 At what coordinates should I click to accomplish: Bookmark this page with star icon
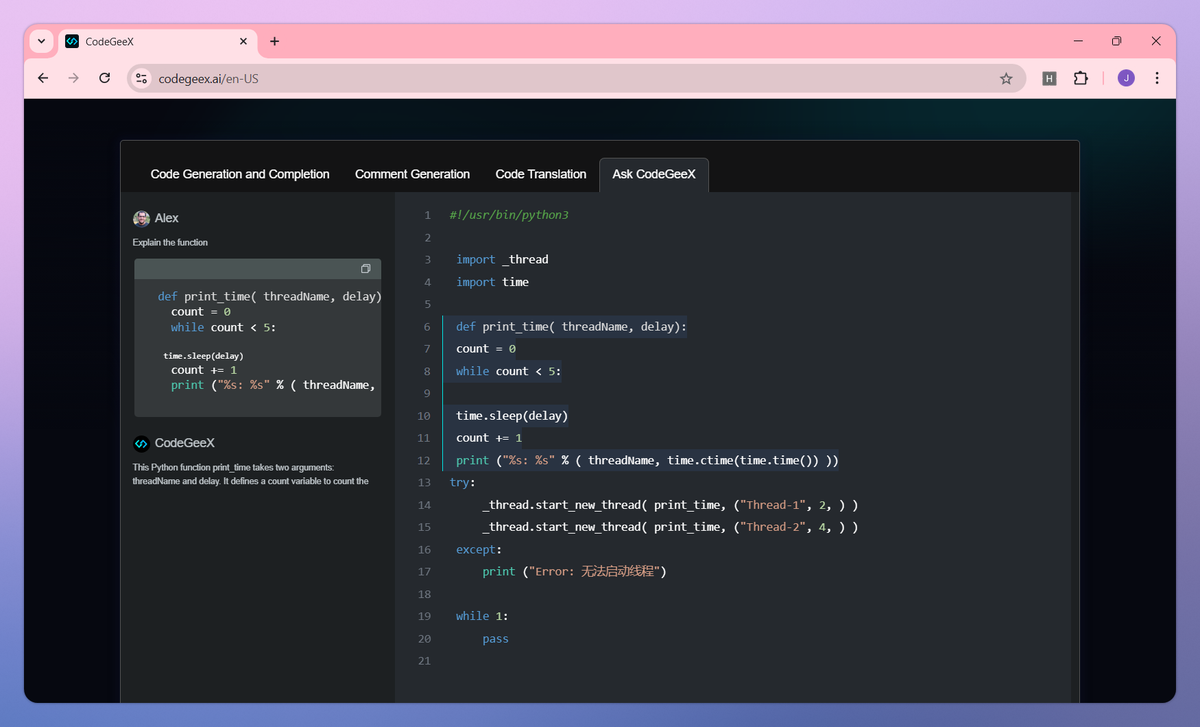pos(1006,78)
